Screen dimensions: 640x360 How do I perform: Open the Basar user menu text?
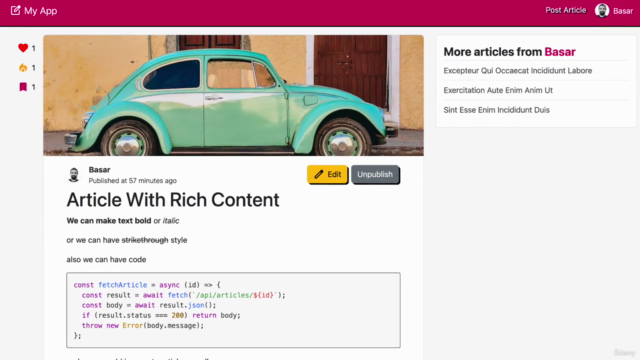623,11
